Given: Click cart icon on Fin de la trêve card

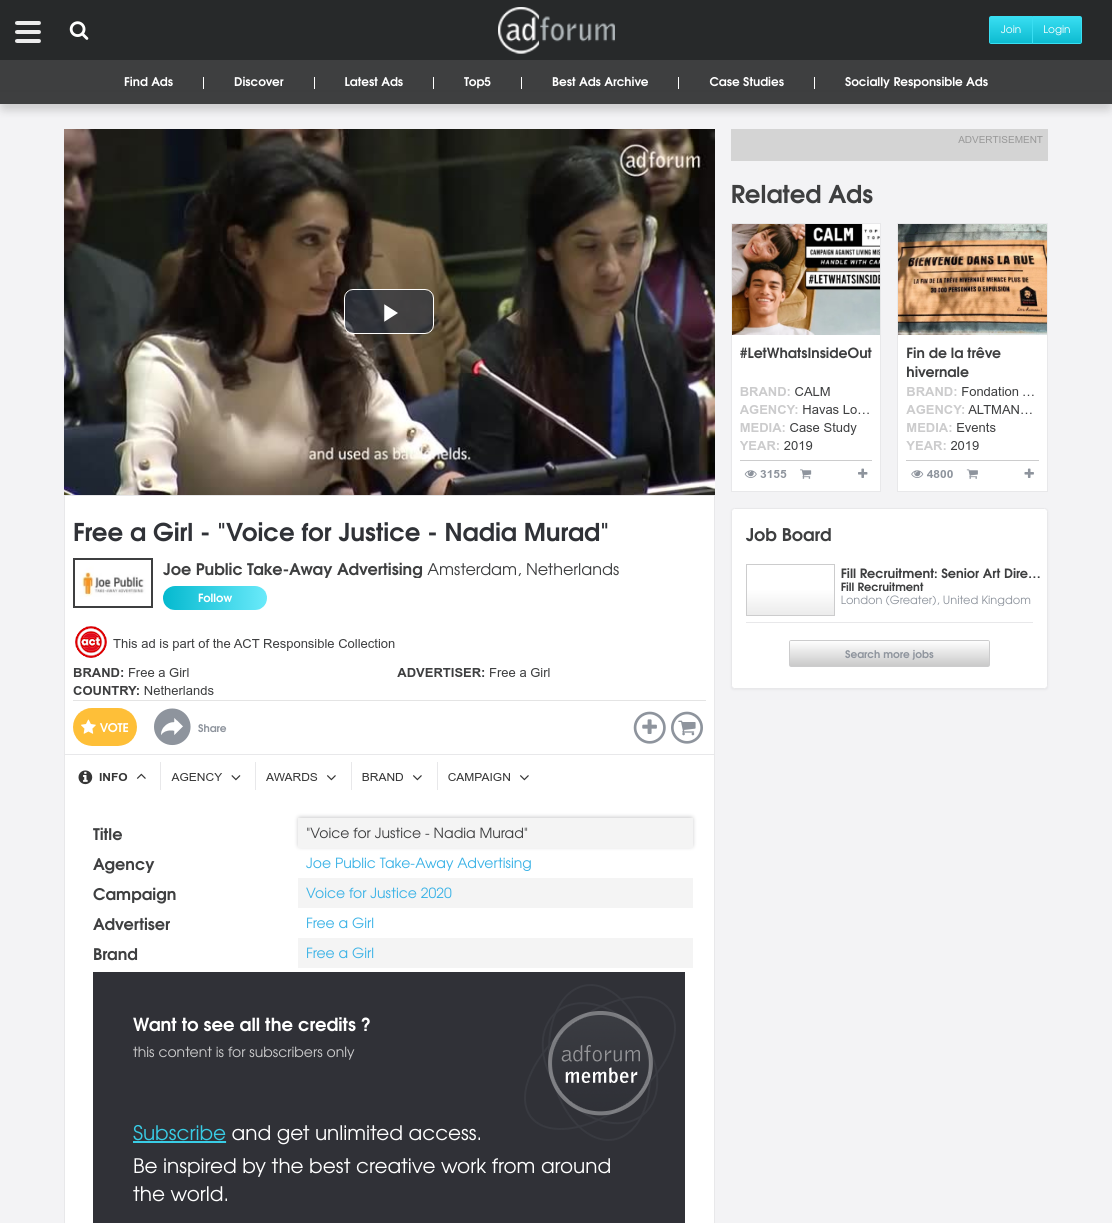Looking at the screenshot, I should (x=972, y=474).
